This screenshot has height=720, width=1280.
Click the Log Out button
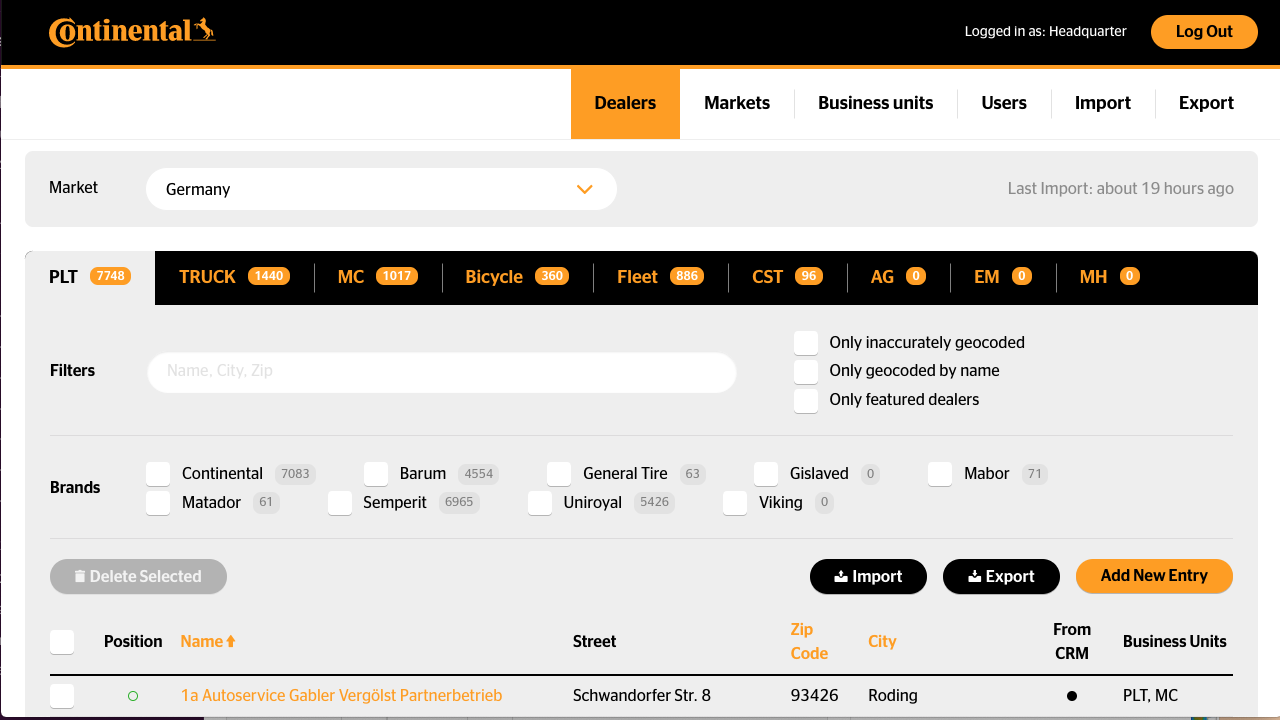pyautogui.click(x=1204, y=32)
